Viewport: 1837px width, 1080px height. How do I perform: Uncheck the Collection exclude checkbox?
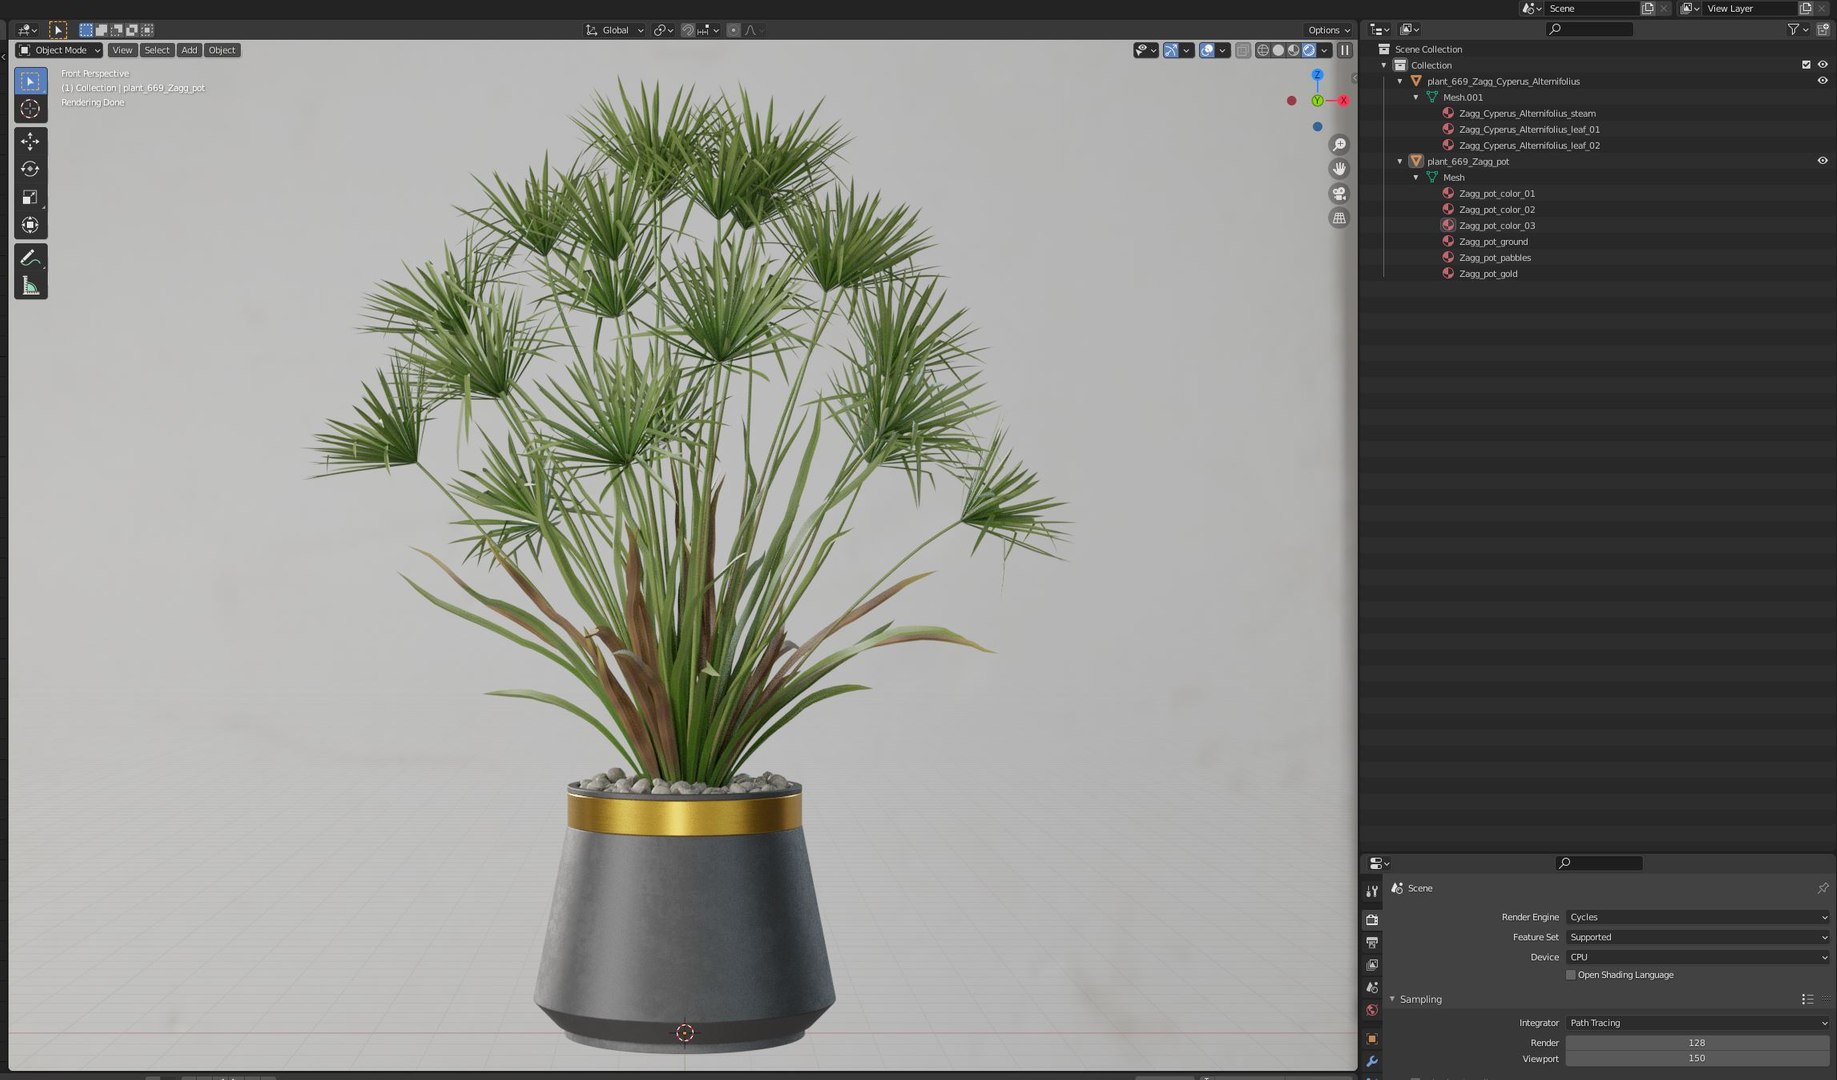1806,65
